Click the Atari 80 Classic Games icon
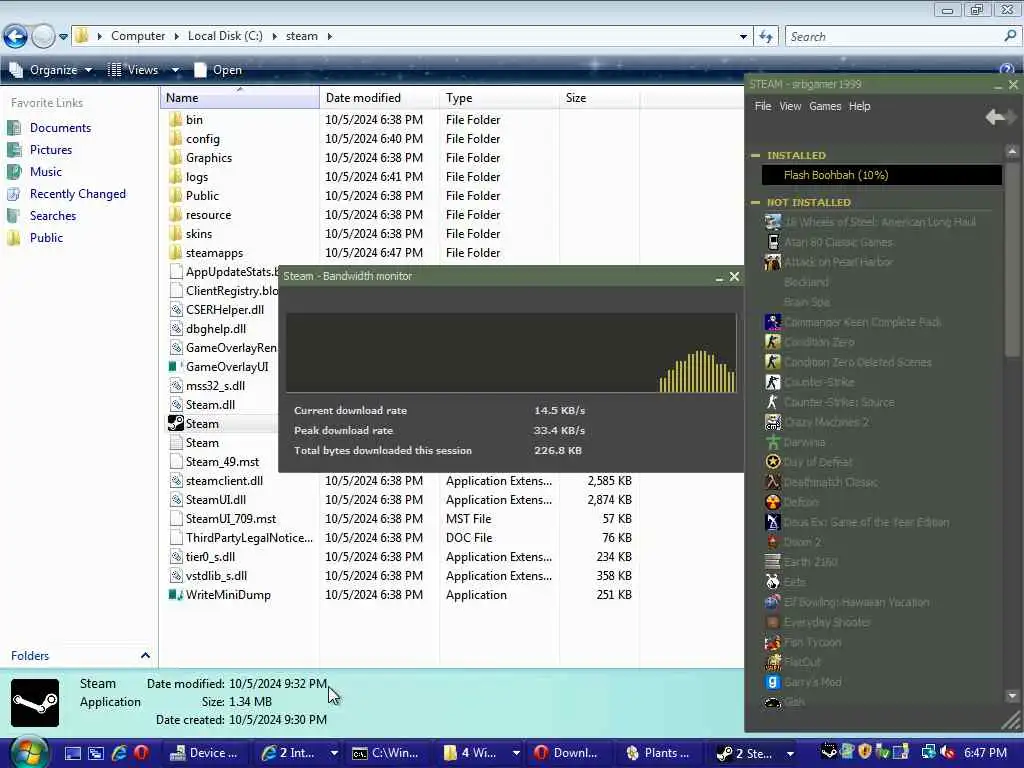This screenshot has width=1024, height=768. point(773,242)
